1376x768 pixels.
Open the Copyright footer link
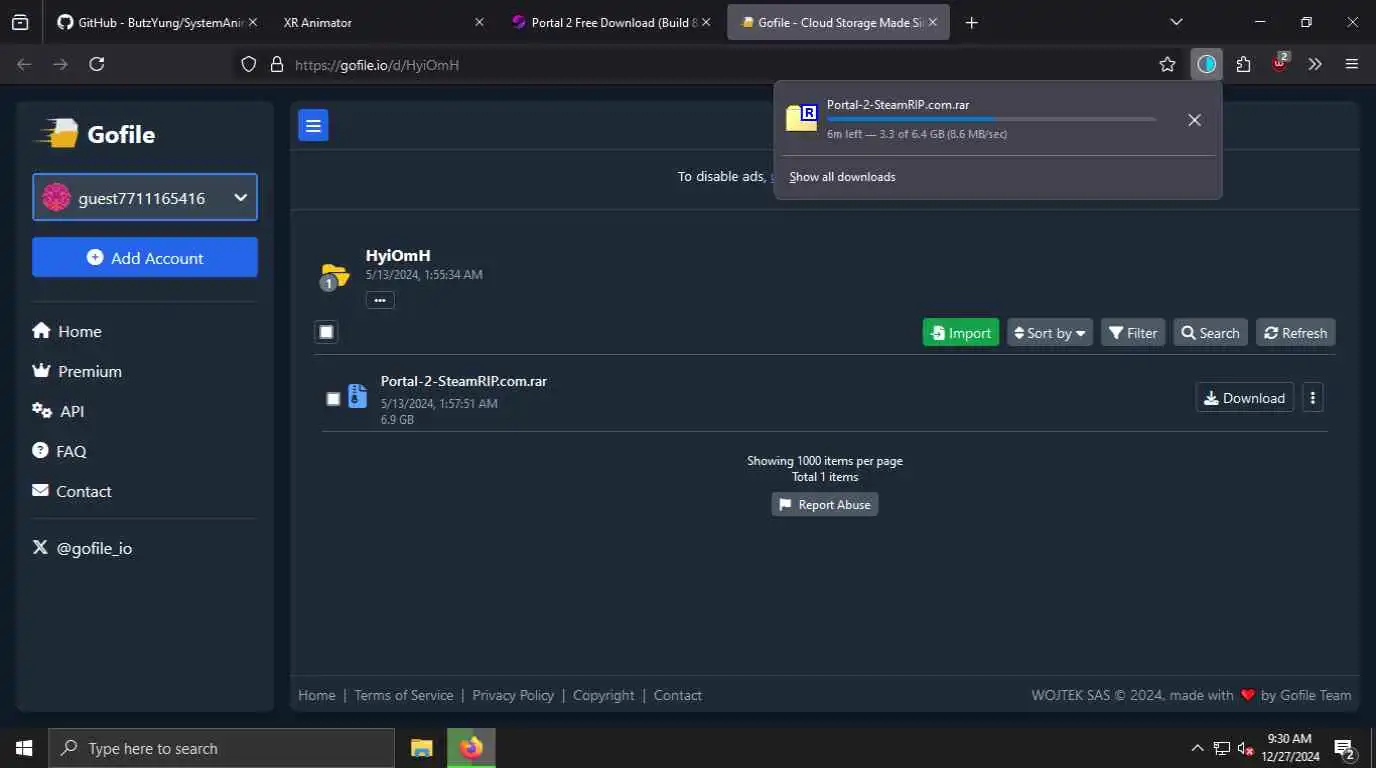604,695
